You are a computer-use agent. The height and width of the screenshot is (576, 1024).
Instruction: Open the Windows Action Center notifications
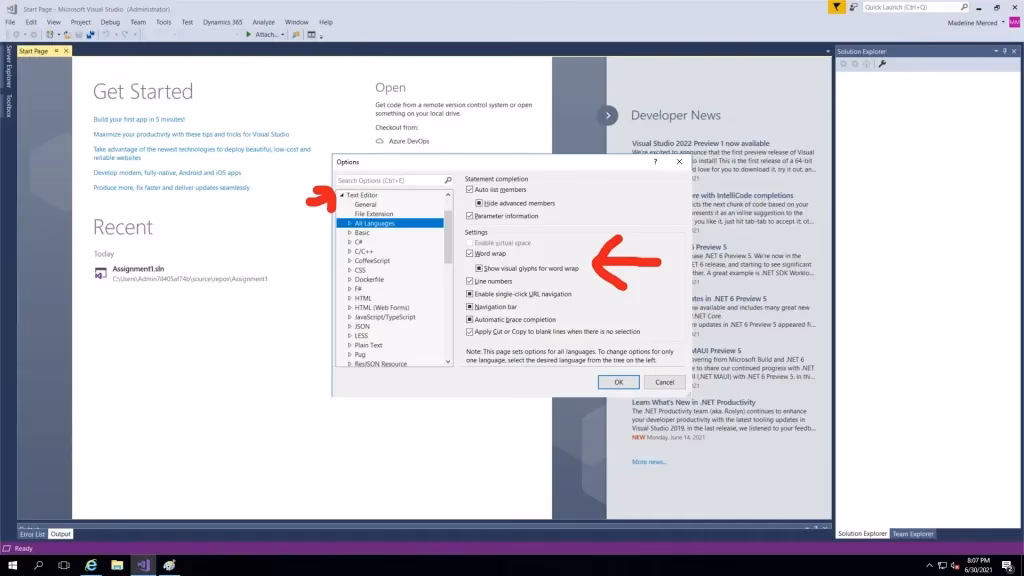point(1008,566)
